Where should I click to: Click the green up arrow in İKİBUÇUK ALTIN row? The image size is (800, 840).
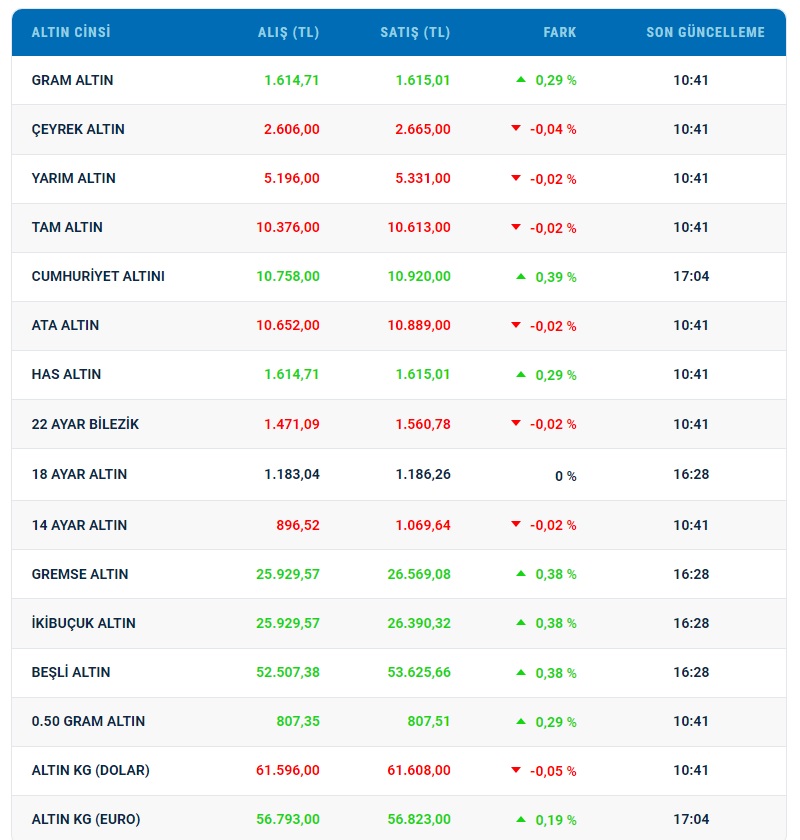click(x=521, y=622)
